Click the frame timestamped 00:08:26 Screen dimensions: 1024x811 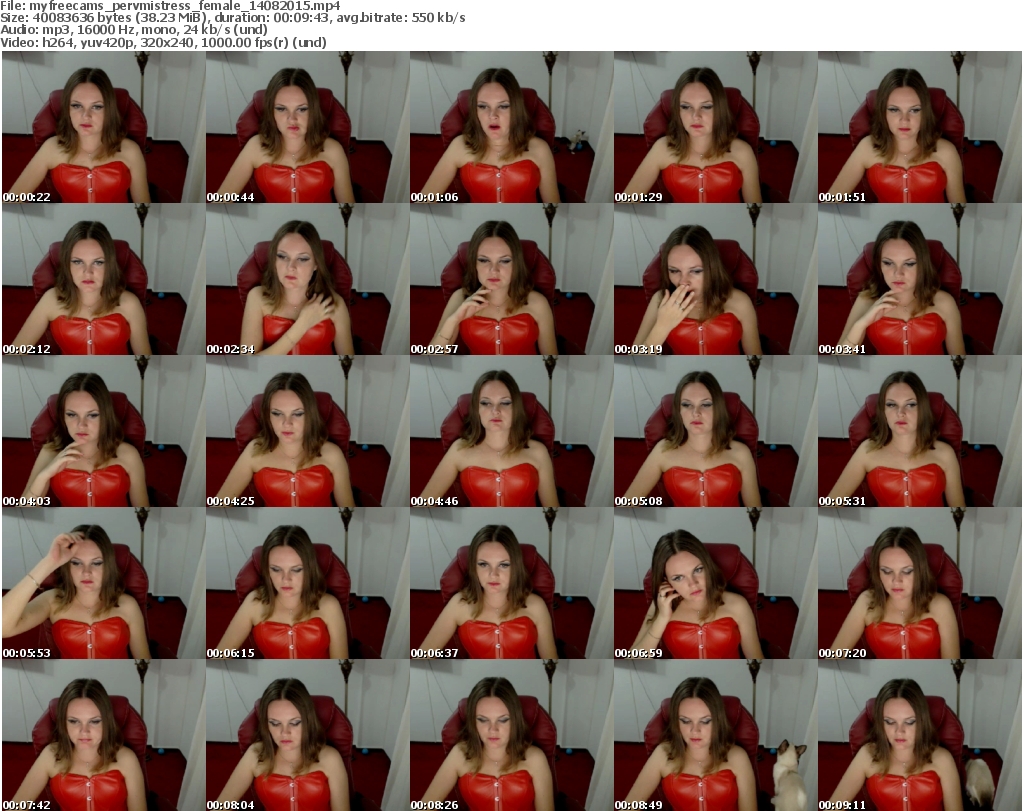(x=511, y=735)
